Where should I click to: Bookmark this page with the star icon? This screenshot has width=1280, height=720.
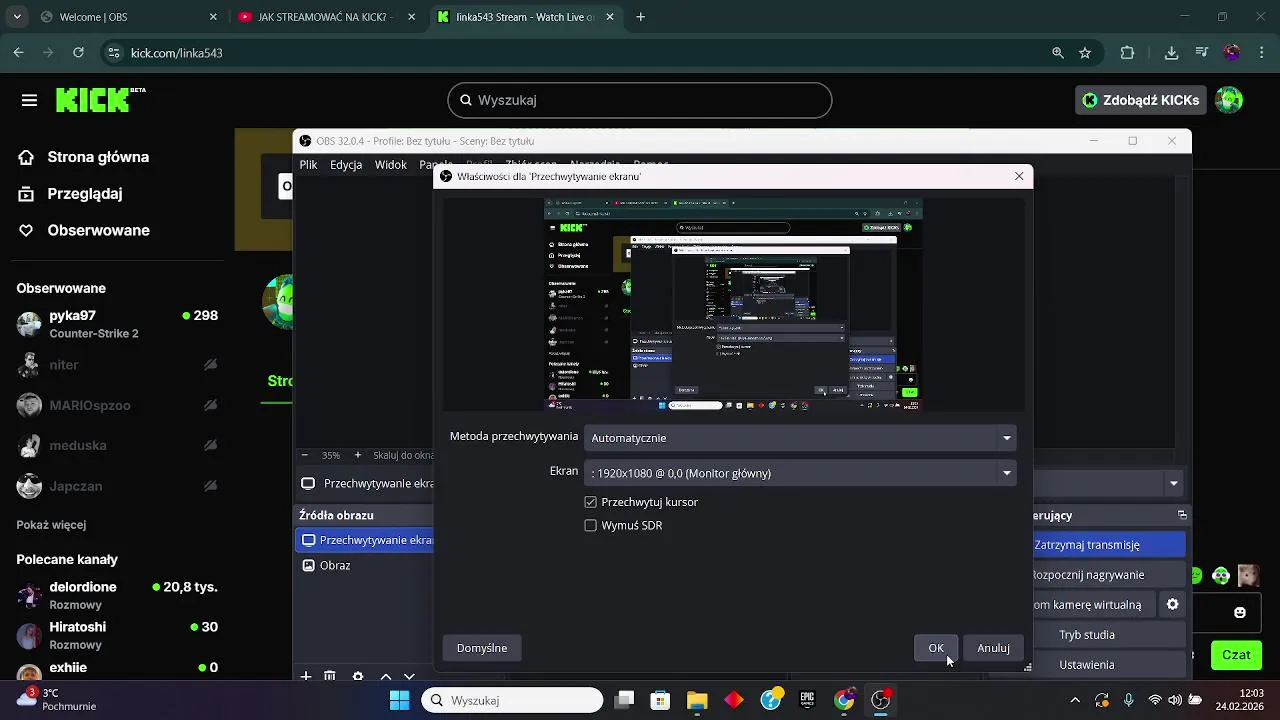click(x=1085, y=53)
